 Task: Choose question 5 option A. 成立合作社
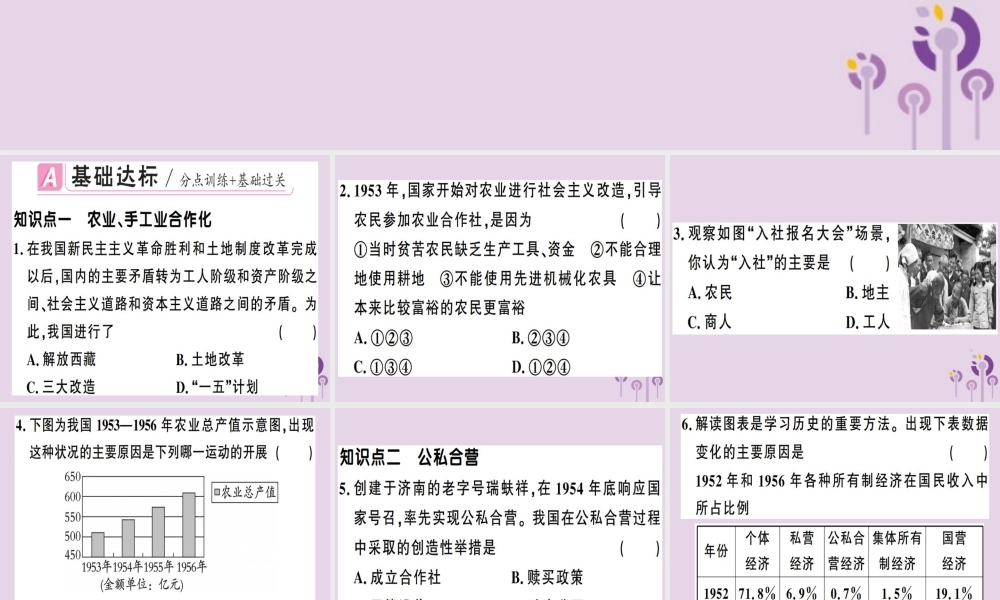pyautogui.click(x=397, y=578)
